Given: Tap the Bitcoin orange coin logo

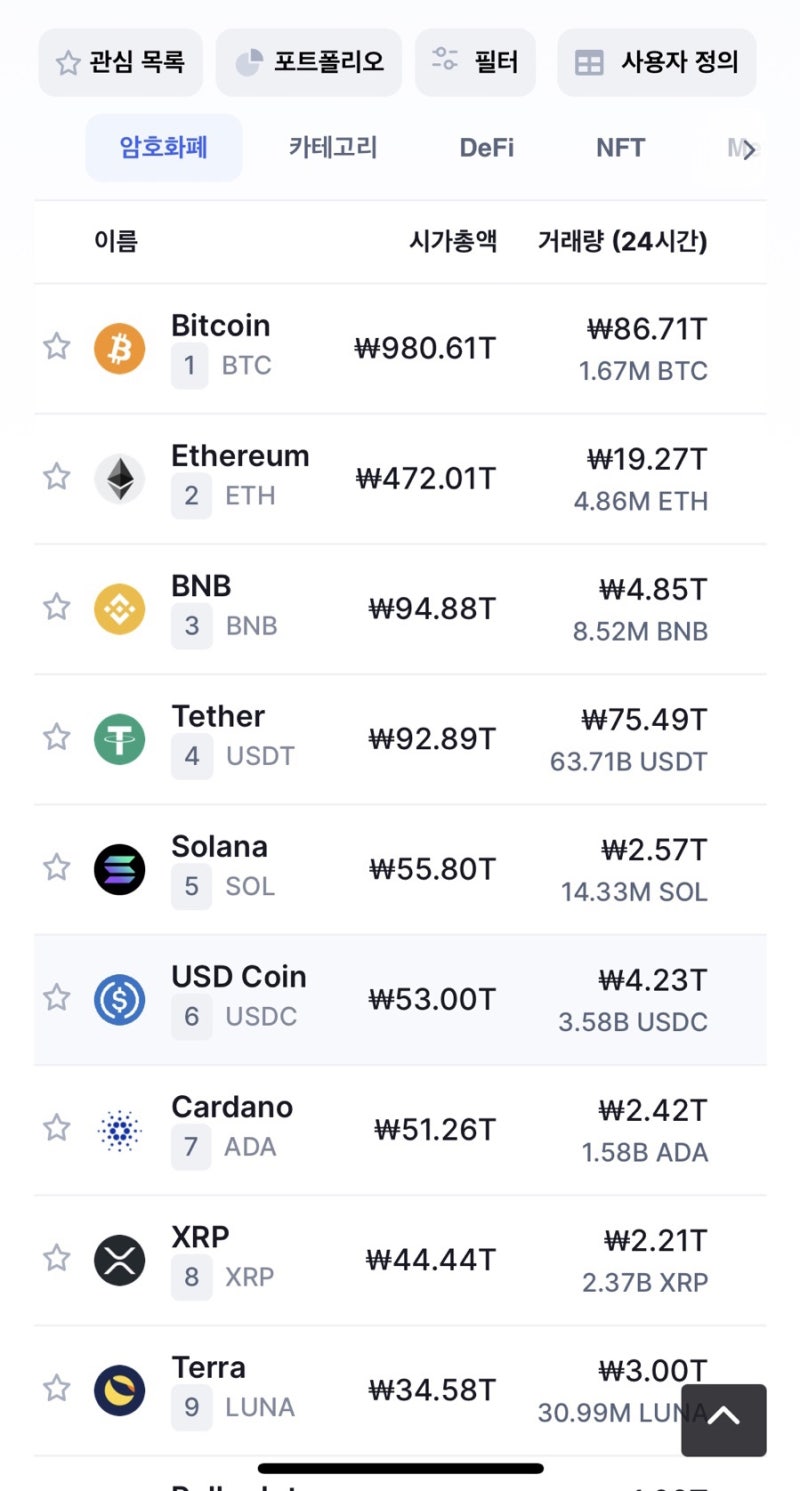Looking at the screenshot, I should (120, 348).
